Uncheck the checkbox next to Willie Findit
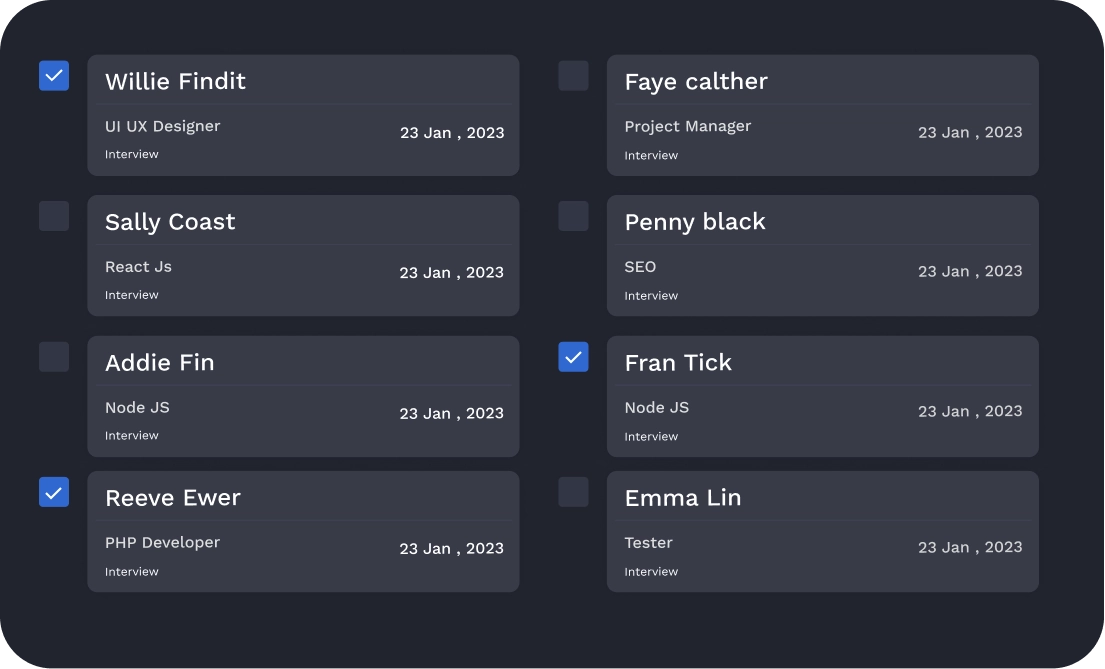The image size is (1105, 669). 54,75
